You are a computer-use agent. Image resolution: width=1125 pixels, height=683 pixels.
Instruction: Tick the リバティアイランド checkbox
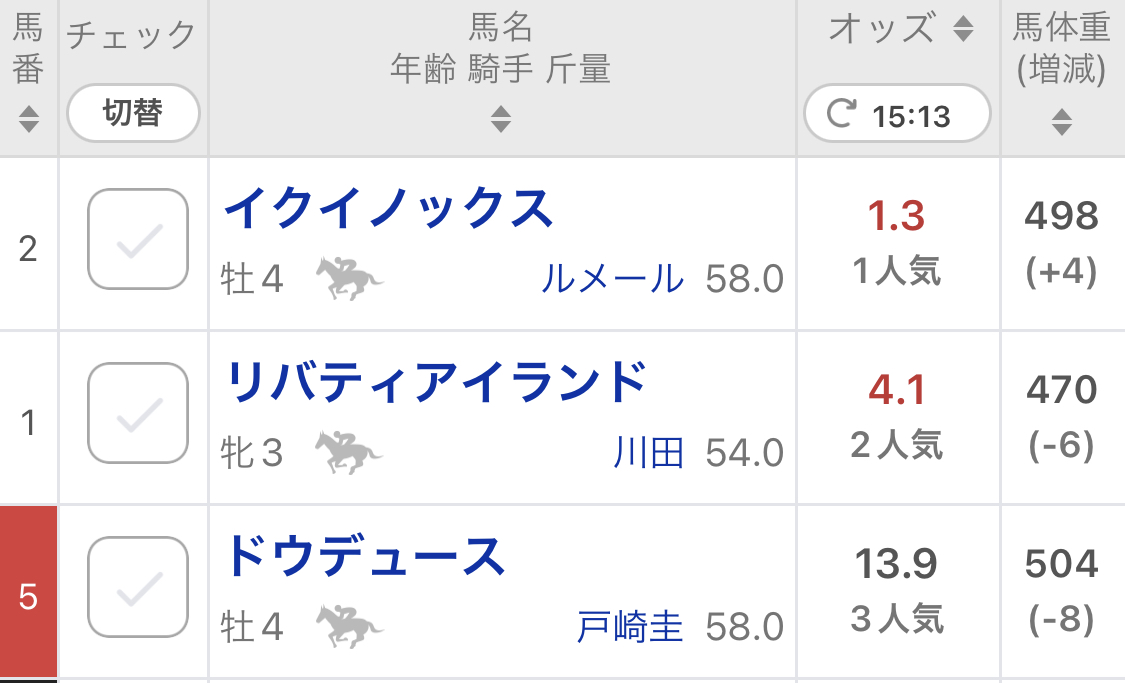tap(138, 414)
